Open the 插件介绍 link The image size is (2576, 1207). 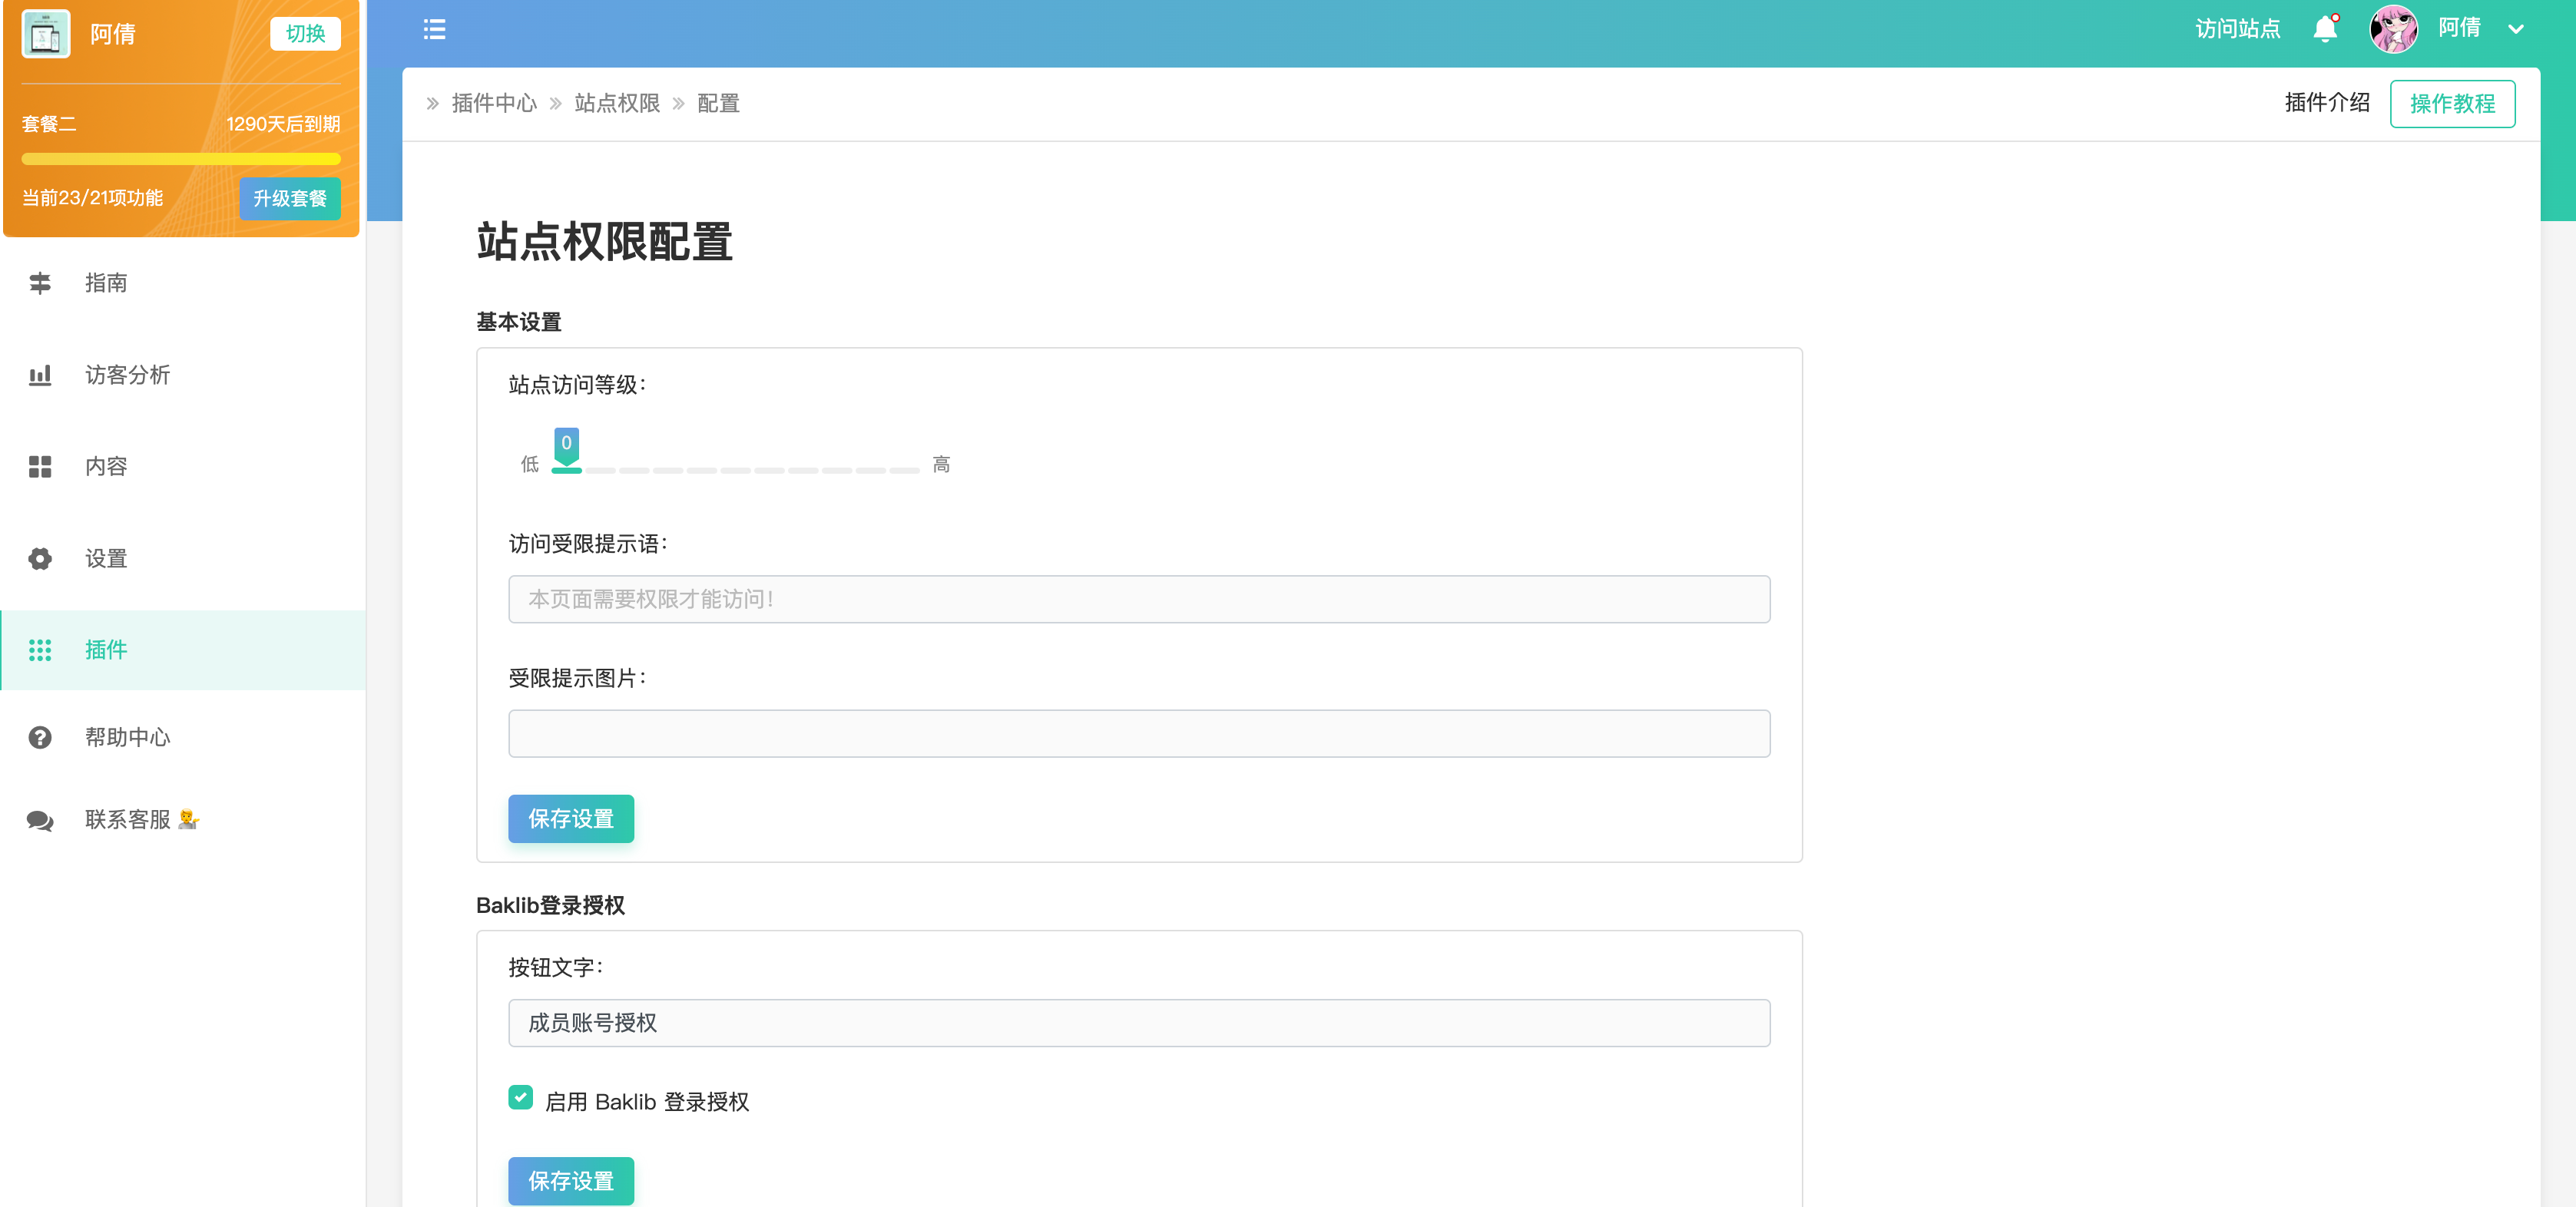click(x=2327, y=102)
